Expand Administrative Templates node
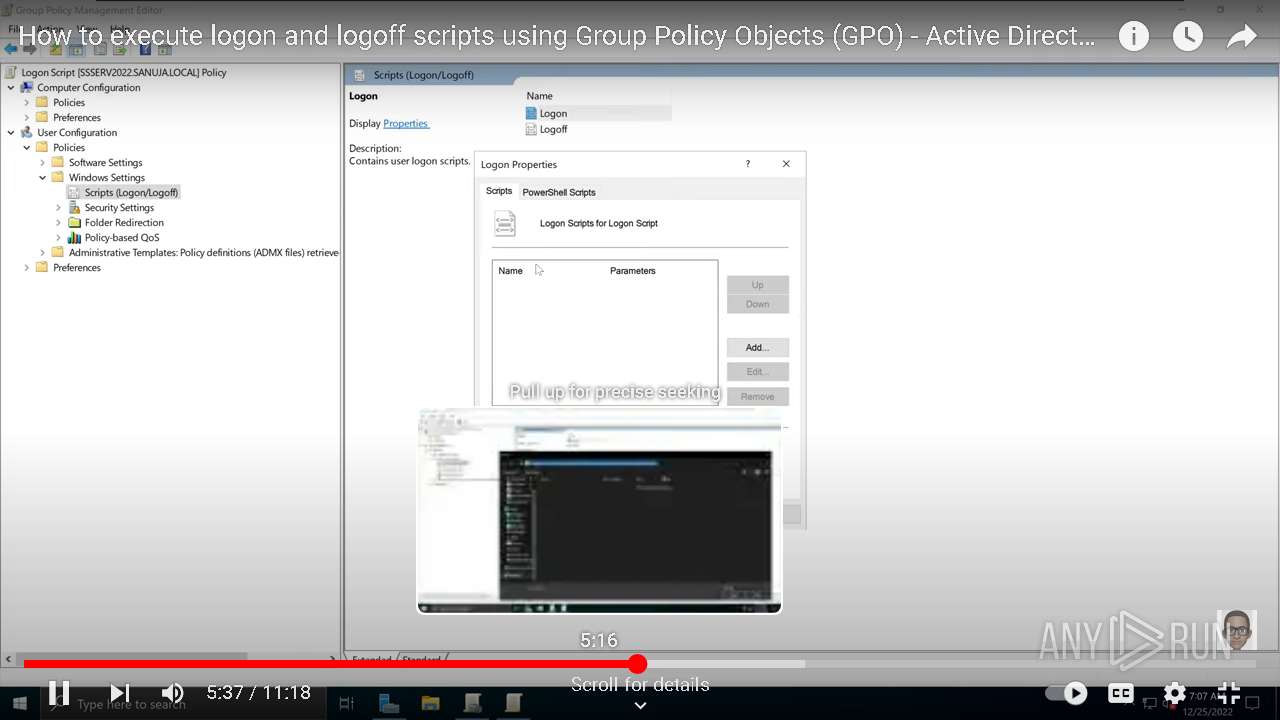Viewport: 1280px width, 720px height. click(x=43, y=252)
